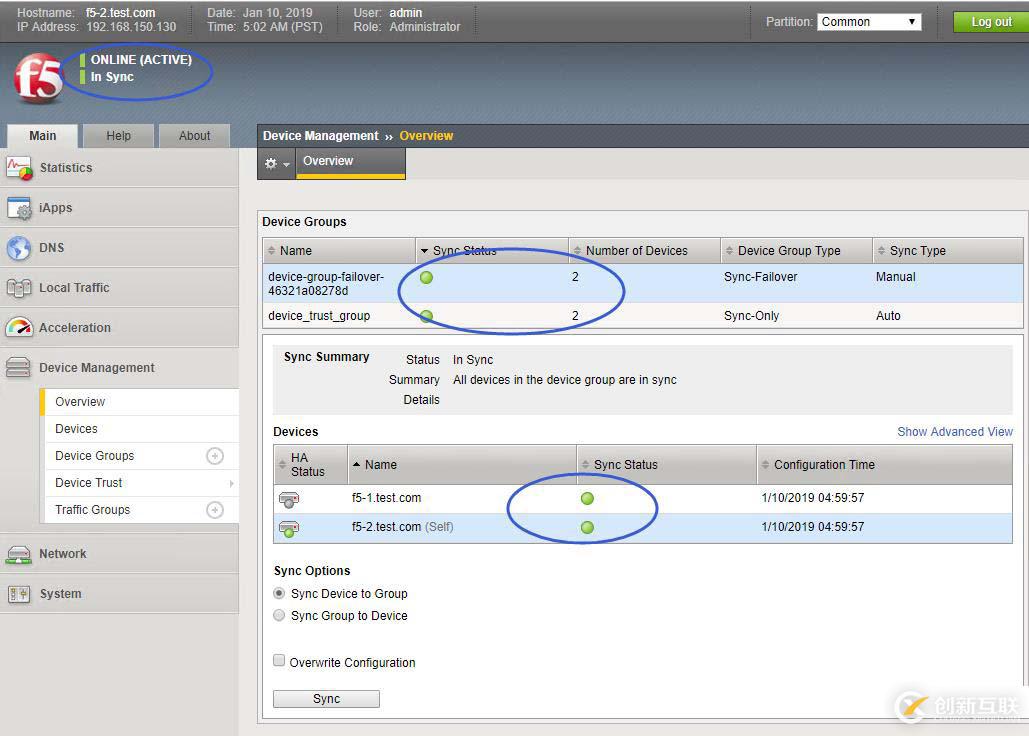Open Statistics via its chart icon
Screen dimensions: 1029x736
coord(19,168)
